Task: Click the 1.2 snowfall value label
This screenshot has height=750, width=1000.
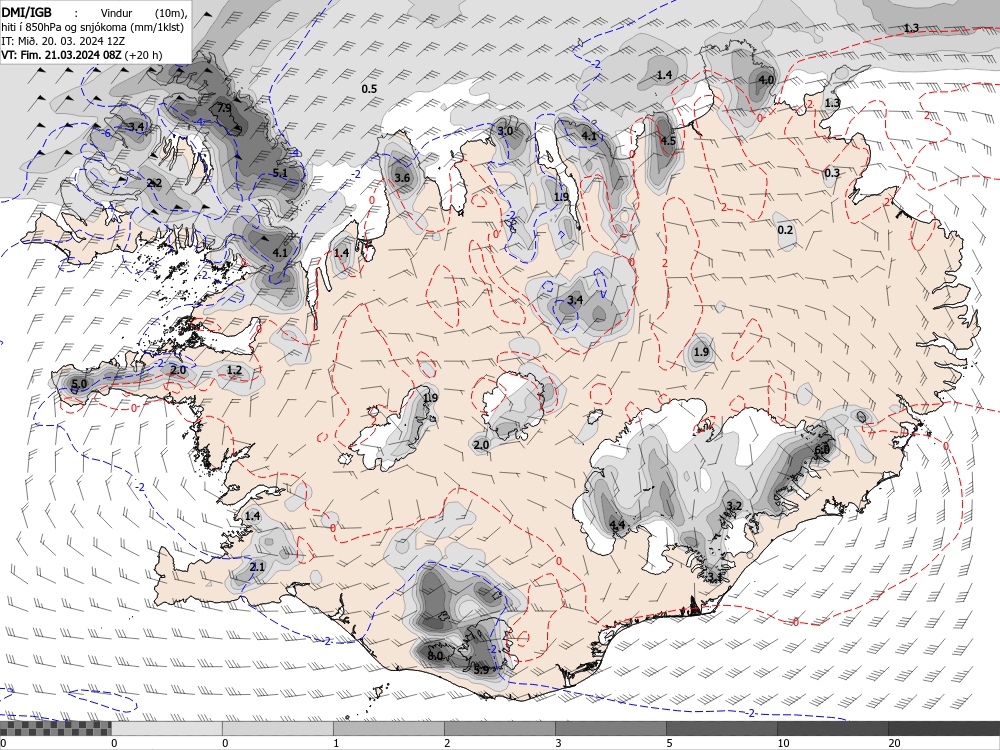Action: (x=234, y=370)
